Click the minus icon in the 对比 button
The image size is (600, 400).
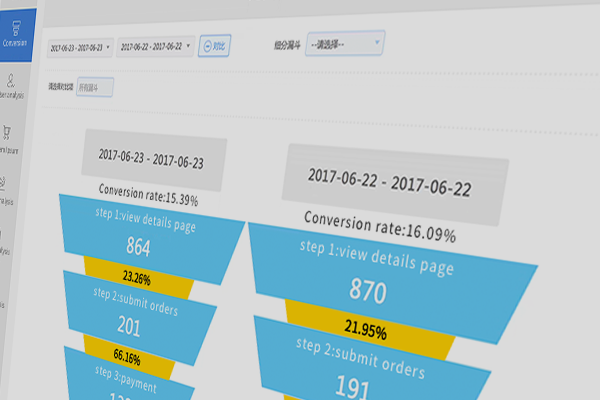click(207, 46)
